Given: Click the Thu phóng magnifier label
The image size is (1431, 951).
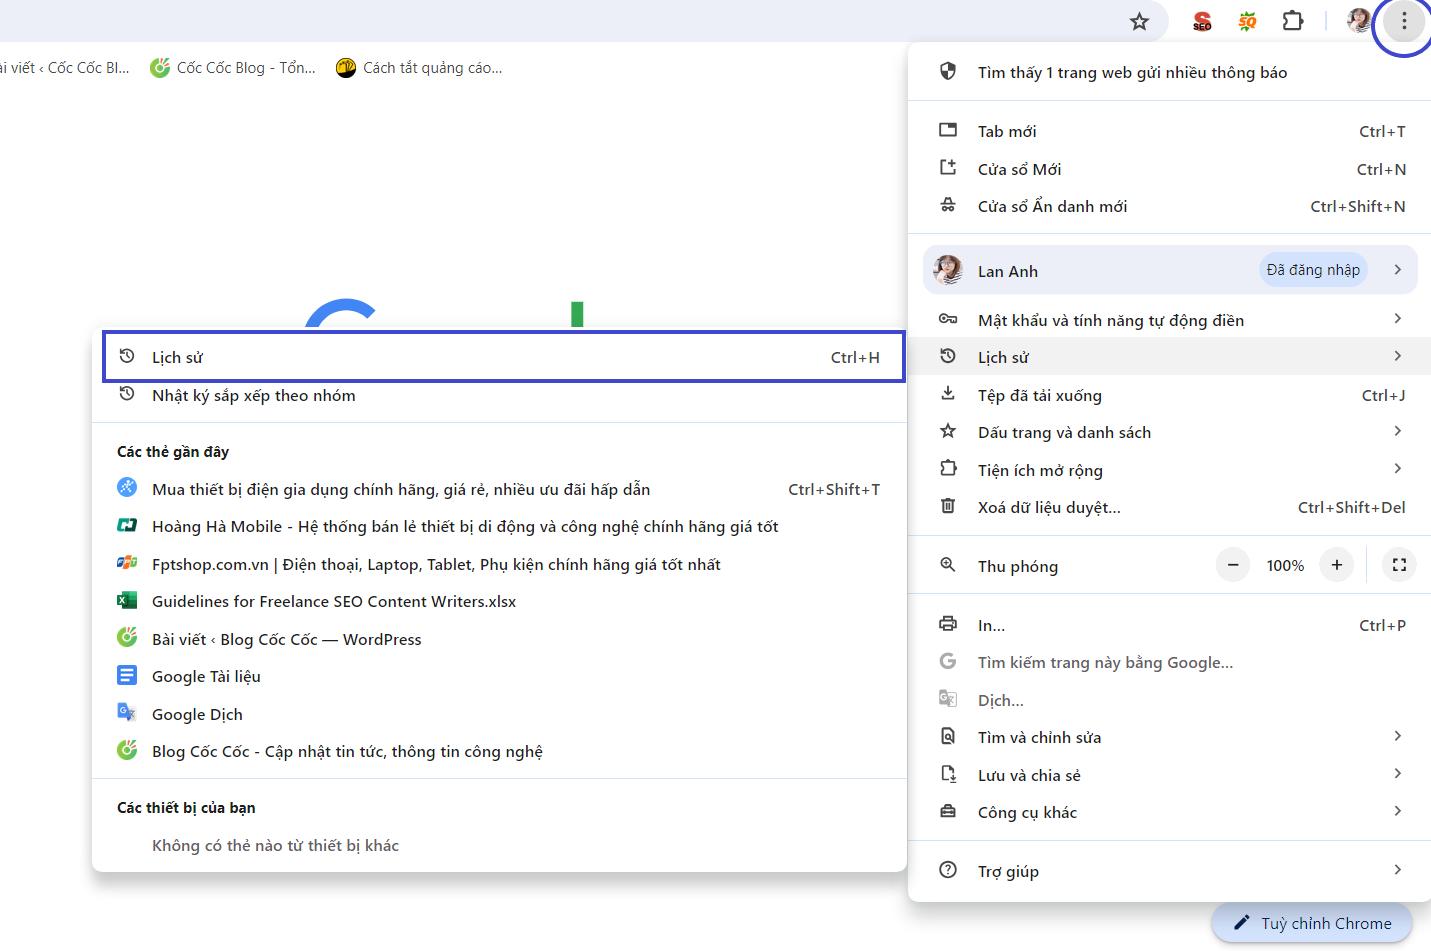Looking at the screenshot, I should (1018, 566).
